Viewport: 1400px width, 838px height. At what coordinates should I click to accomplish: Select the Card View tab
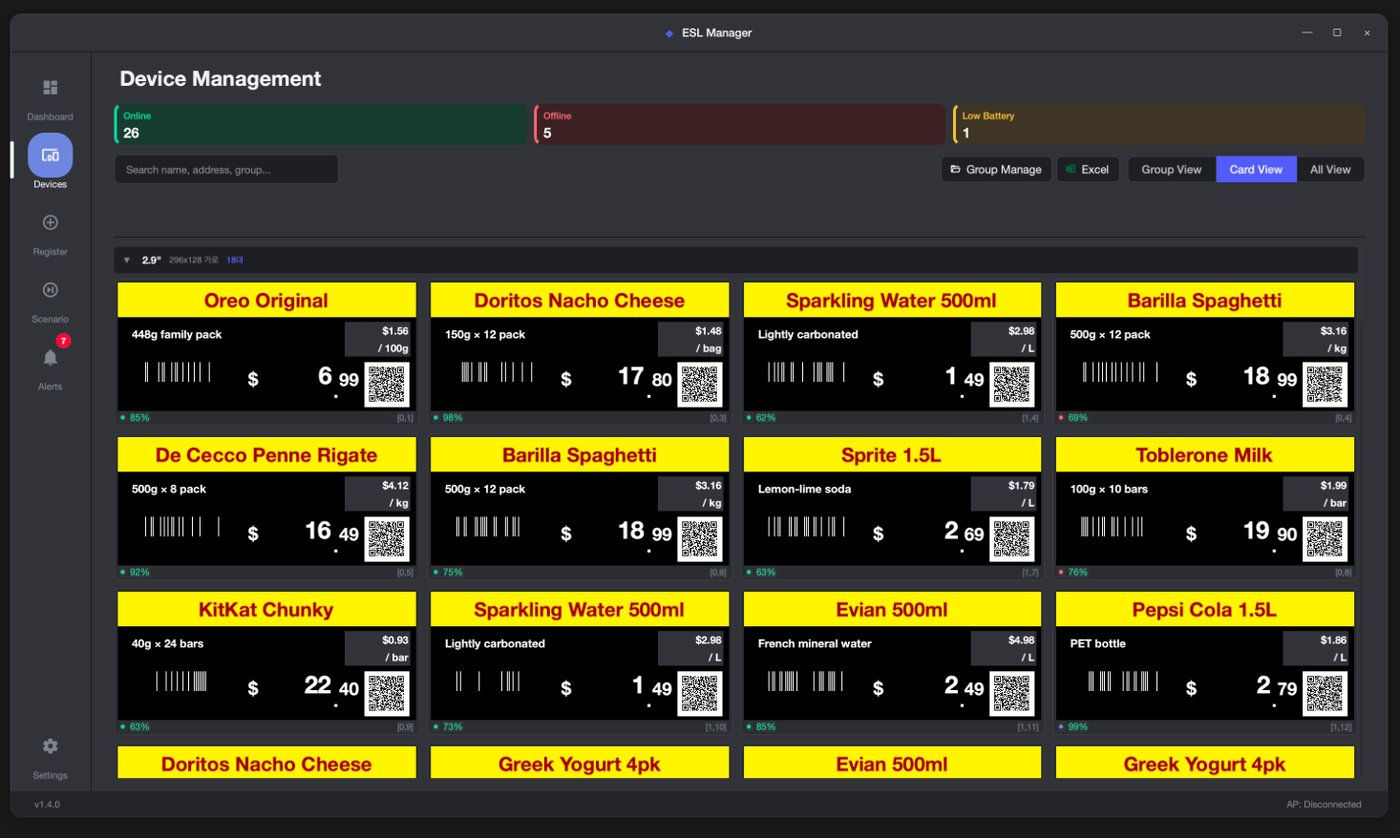click(1256, 170)
